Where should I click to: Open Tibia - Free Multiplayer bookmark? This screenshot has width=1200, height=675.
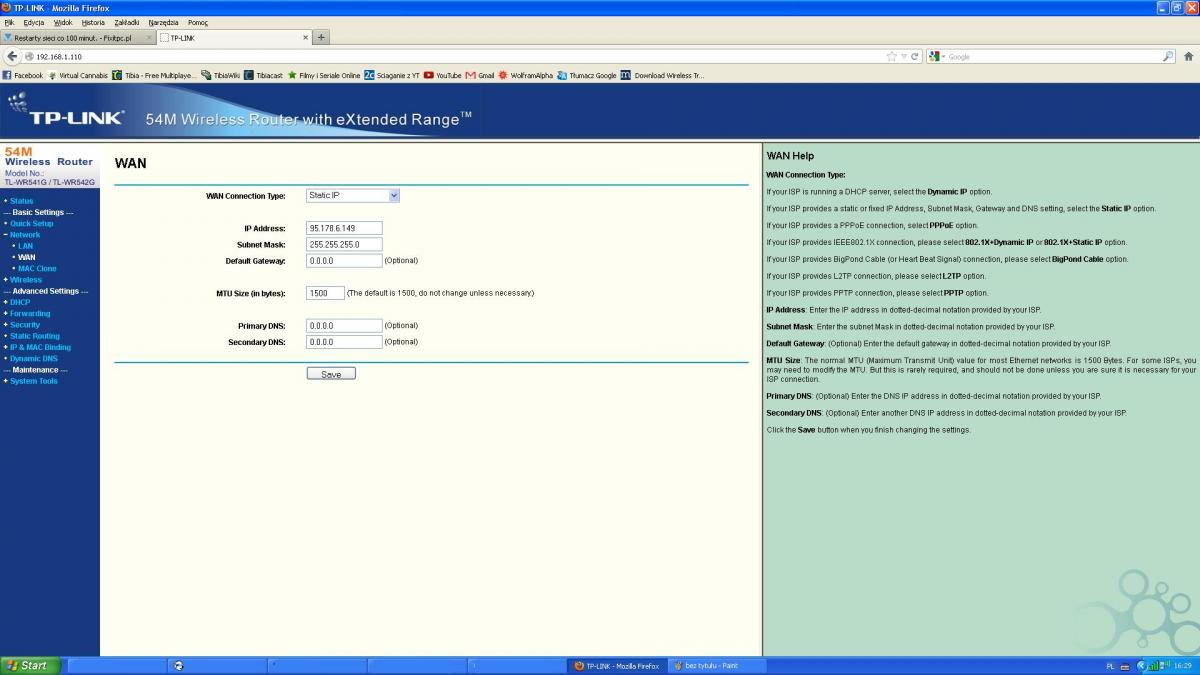pos(155,75)
